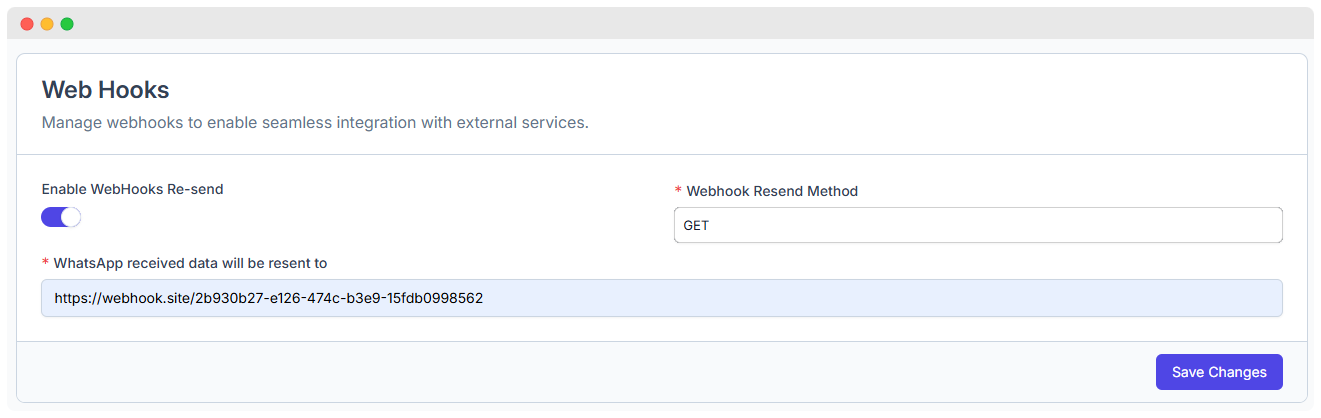Click the red asterisk beside Webhook Resend Method
The width and height of the screenshot is (1321, 418).
[679, 191]
